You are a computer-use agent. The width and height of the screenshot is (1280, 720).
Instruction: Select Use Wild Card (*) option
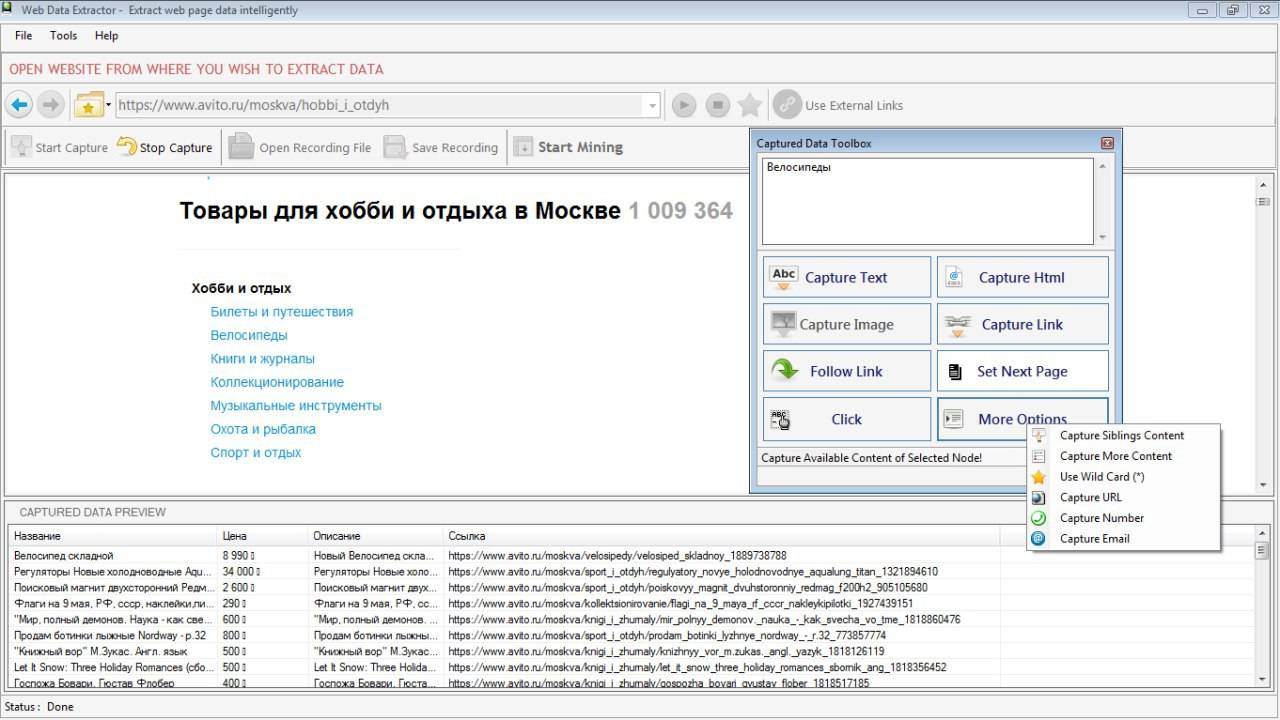1123,477
